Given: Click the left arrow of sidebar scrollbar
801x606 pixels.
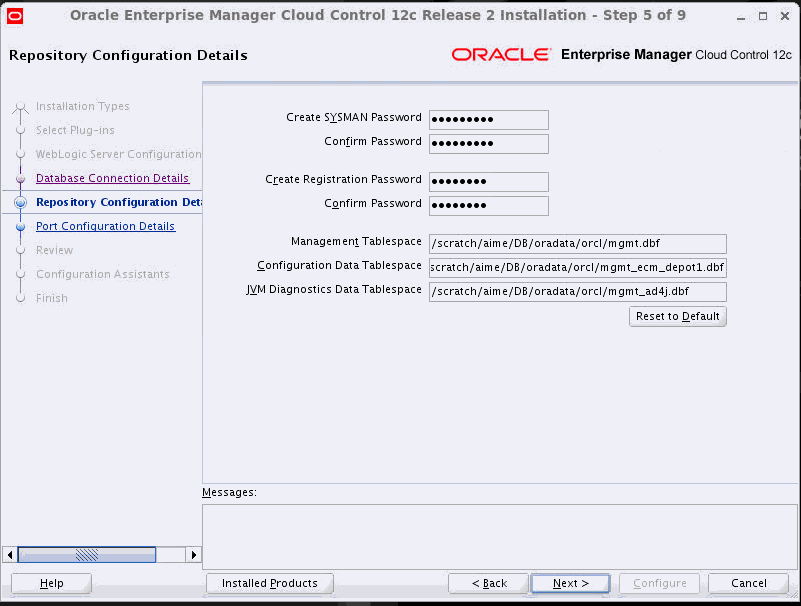Looking at the screenshot, I should 10,554.
